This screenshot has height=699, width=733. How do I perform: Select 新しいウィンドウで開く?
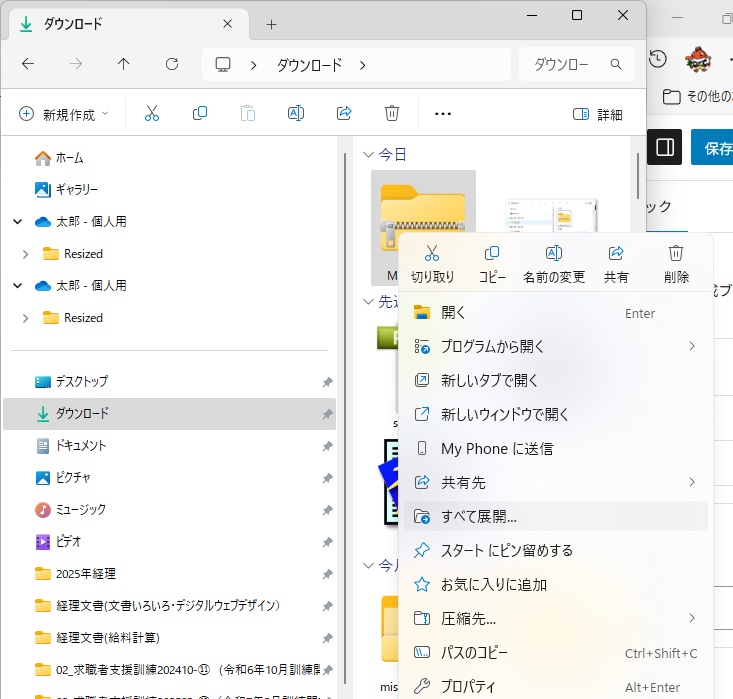[555, 414]
